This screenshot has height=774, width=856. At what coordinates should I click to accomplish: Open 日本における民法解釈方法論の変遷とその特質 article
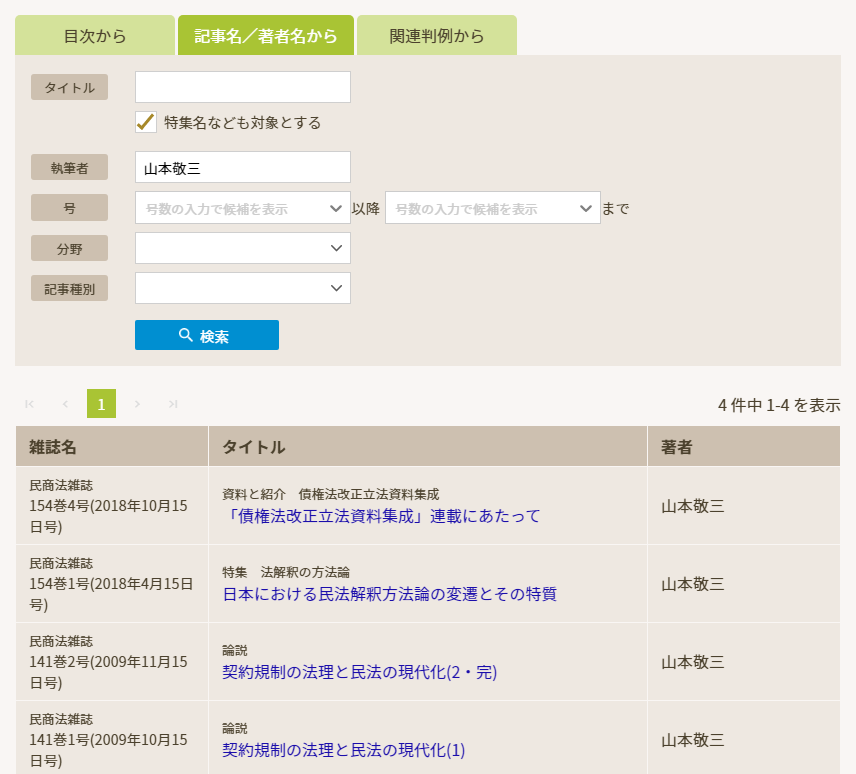(x=390, y=594)
